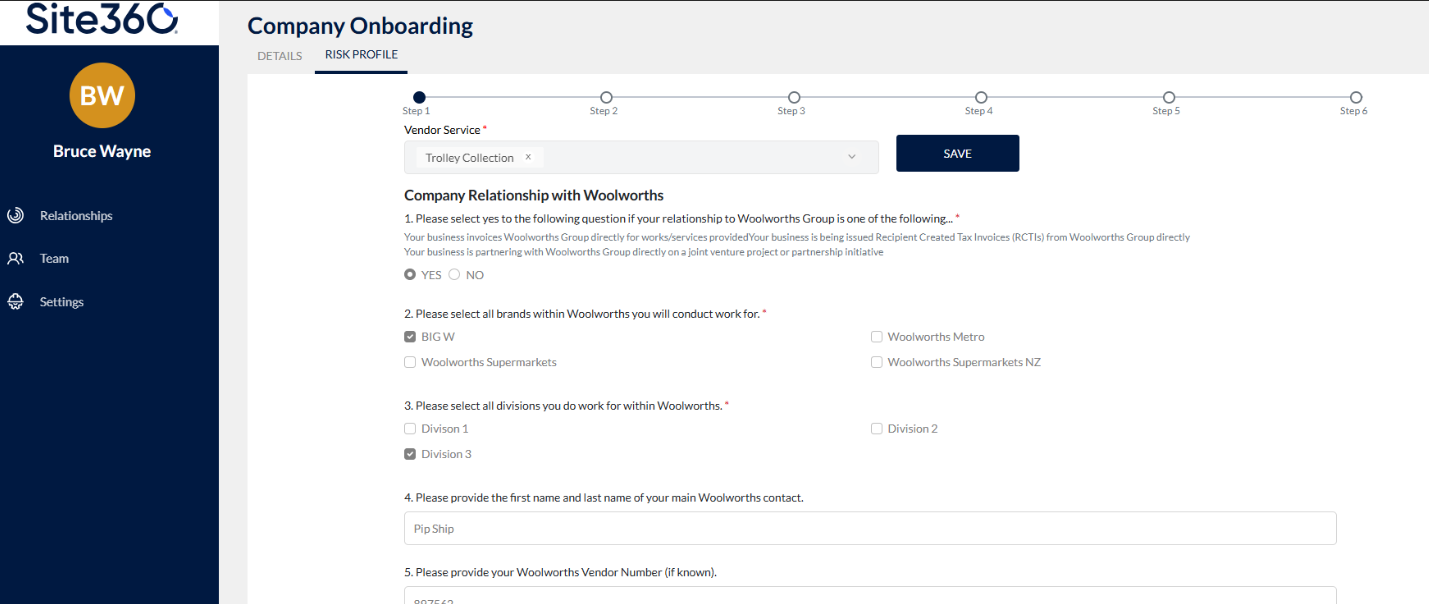Uncheck the BIG W checkbox
This screenshot has width=1429, height=604.
point(410,337)
